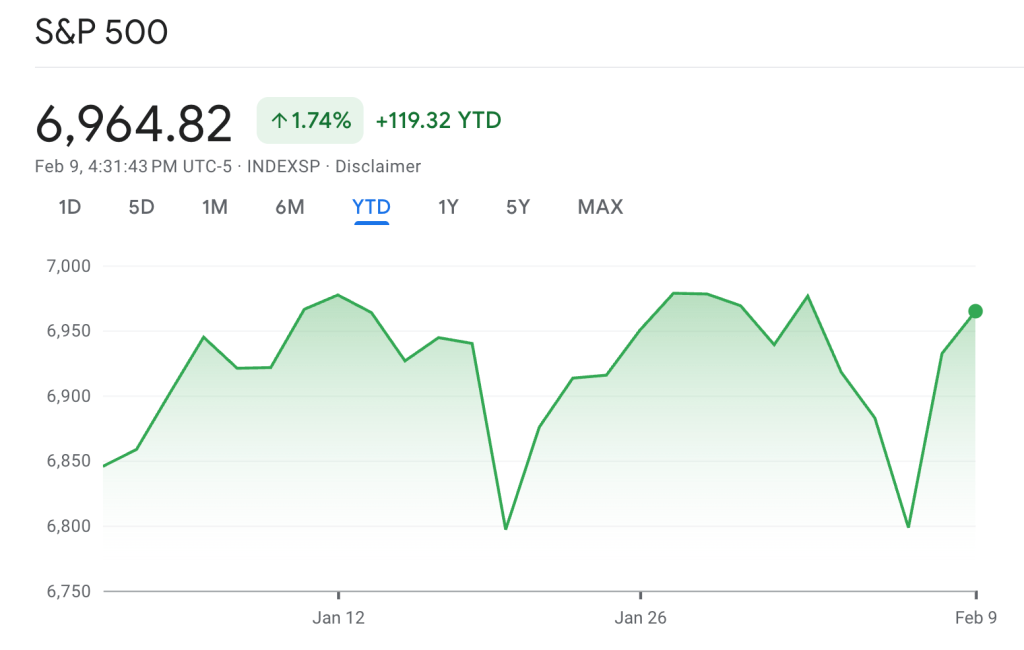
Task: Click the 6,964.82 index value
Action: pos(133,123)
